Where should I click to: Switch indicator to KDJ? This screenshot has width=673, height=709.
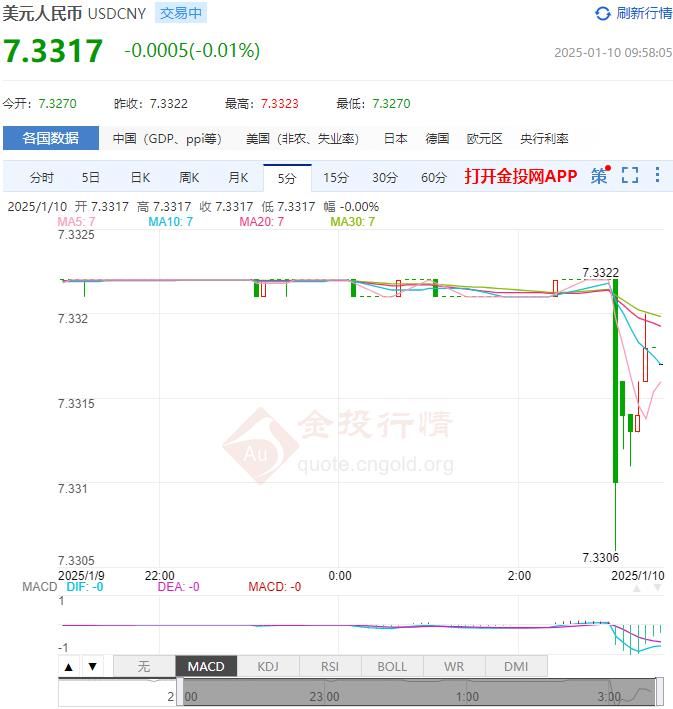[268, 666]
